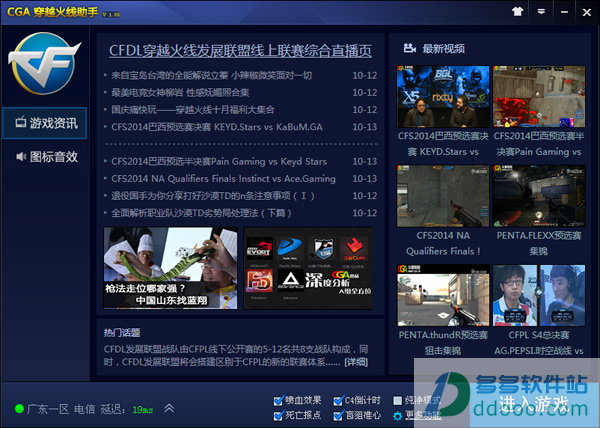600x428 pixels.
Task: Open news 来自宝岛台湾的全能解说立蓁
Action: pyautogui.click(x=211, y=75)
